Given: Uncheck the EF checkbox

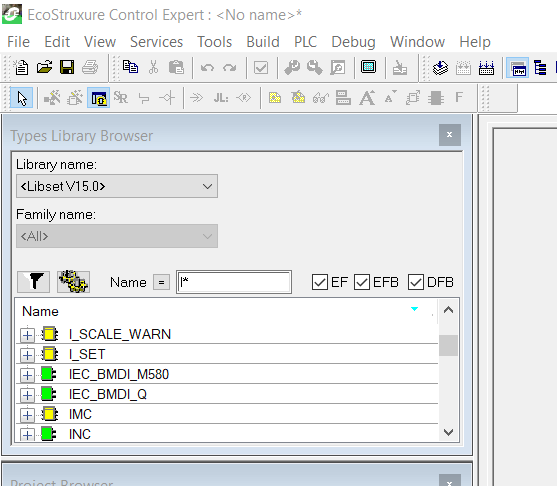Looking at the screenshot, I should click(319, 282).
